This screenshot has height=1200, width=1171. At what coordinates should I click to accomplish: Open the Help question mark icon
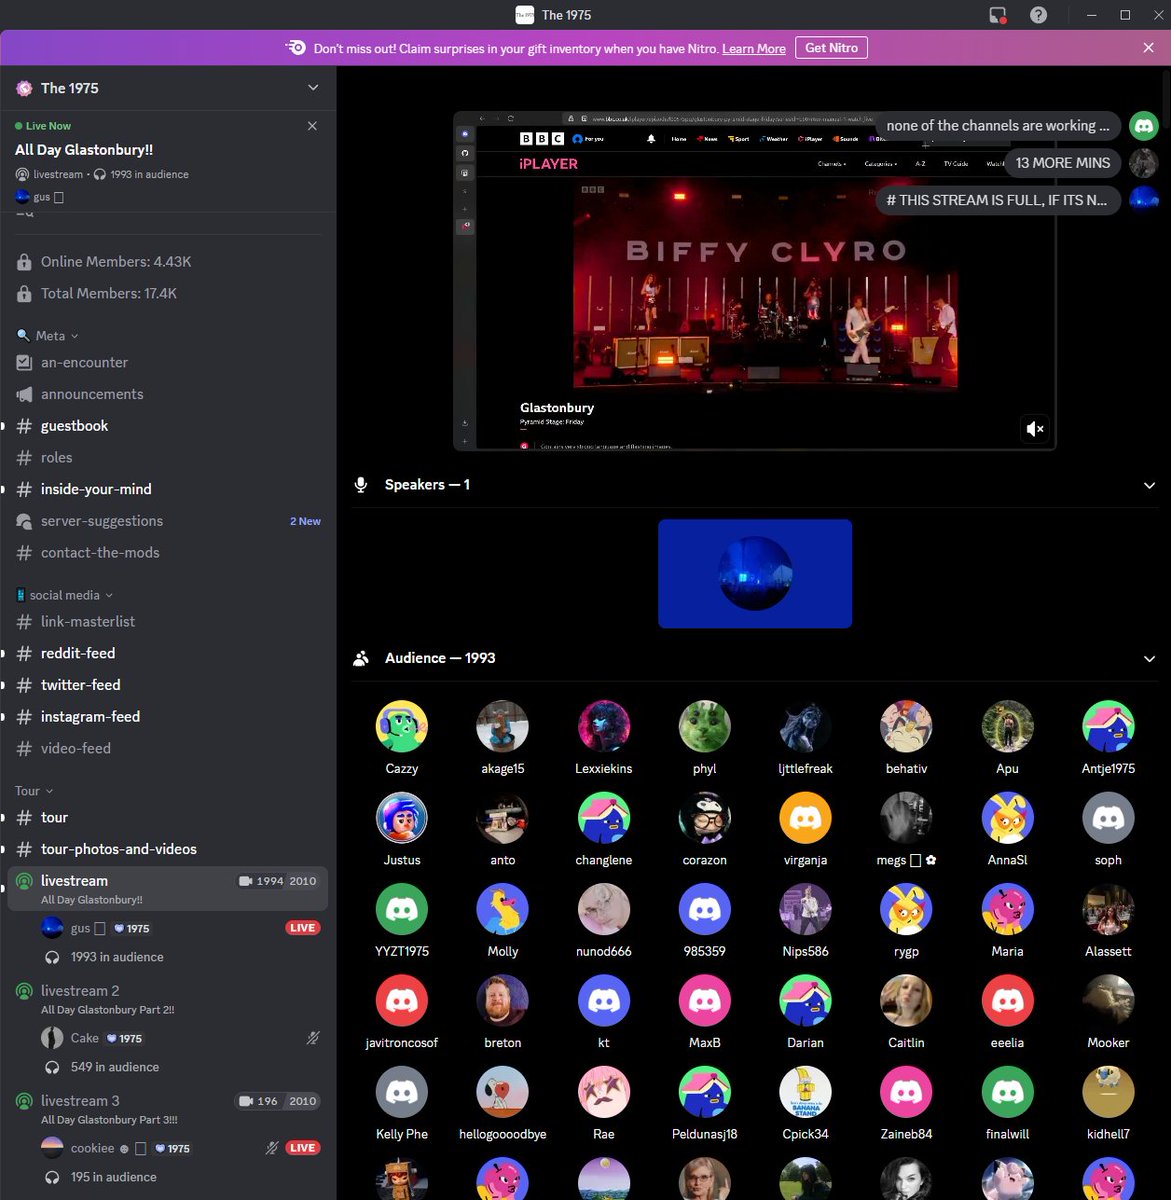1039,15
